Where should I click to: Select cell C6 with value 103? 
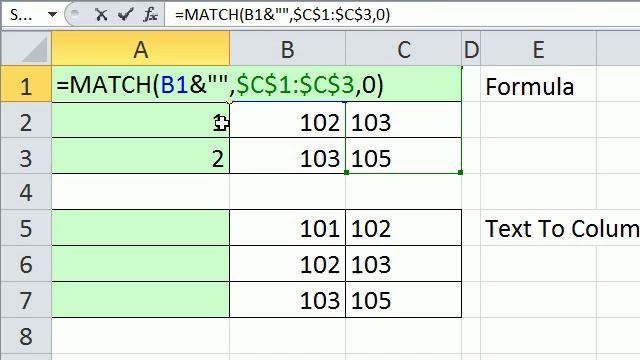pos(404,263)
